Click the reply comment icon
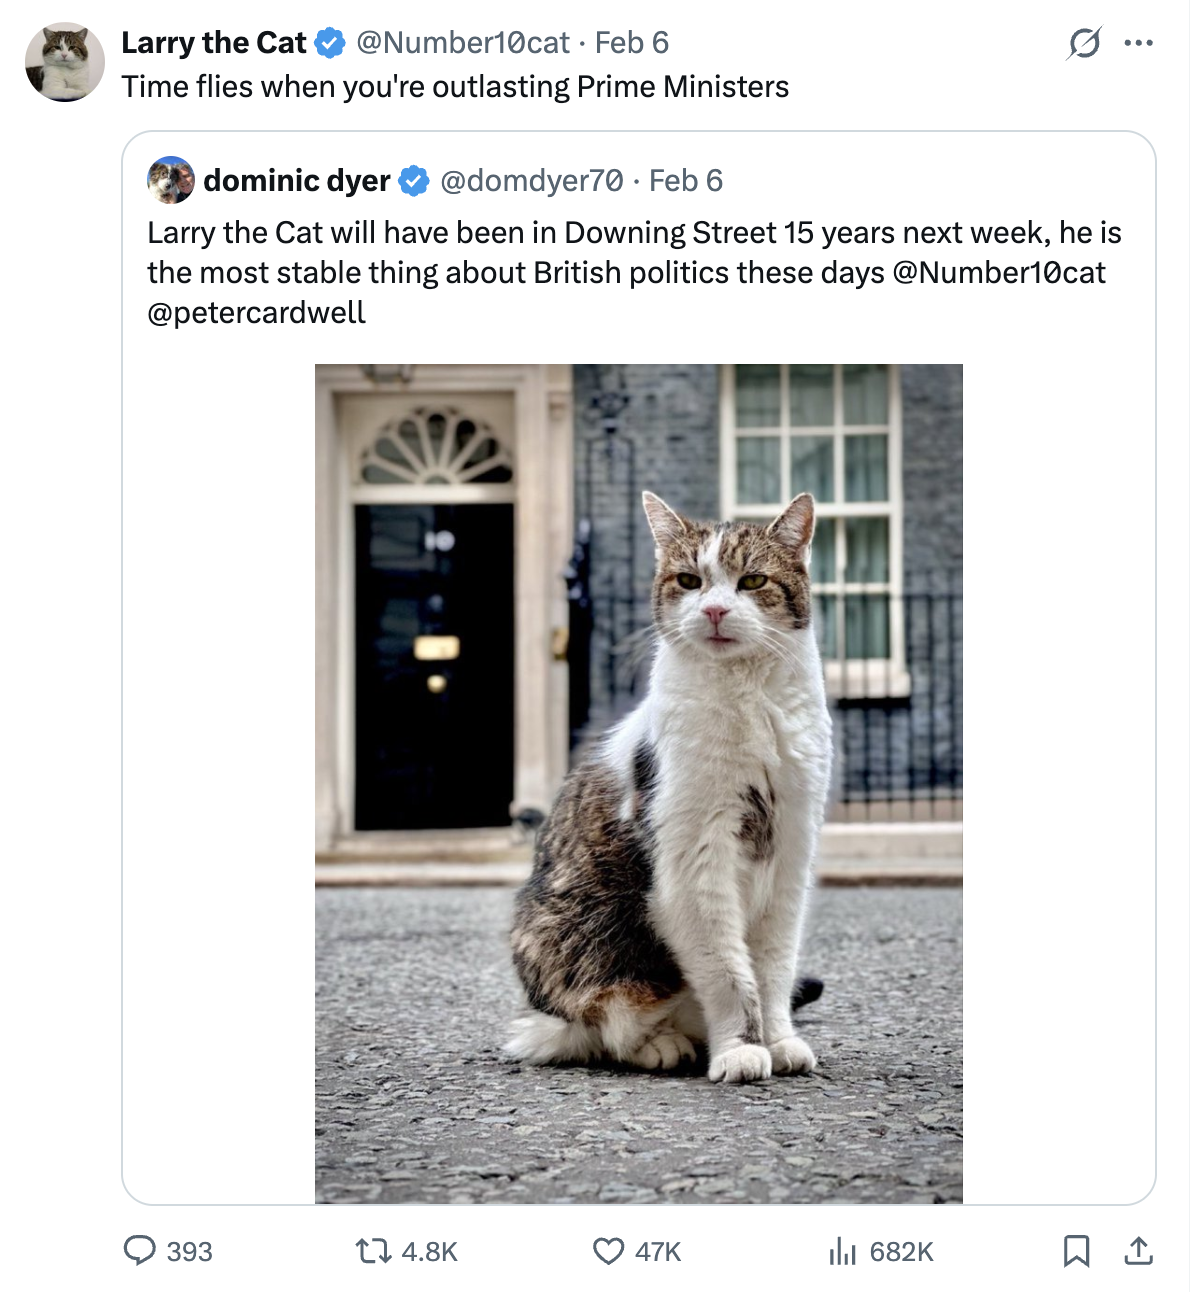This screenshot has height=1292, width=1190. 140,1251
